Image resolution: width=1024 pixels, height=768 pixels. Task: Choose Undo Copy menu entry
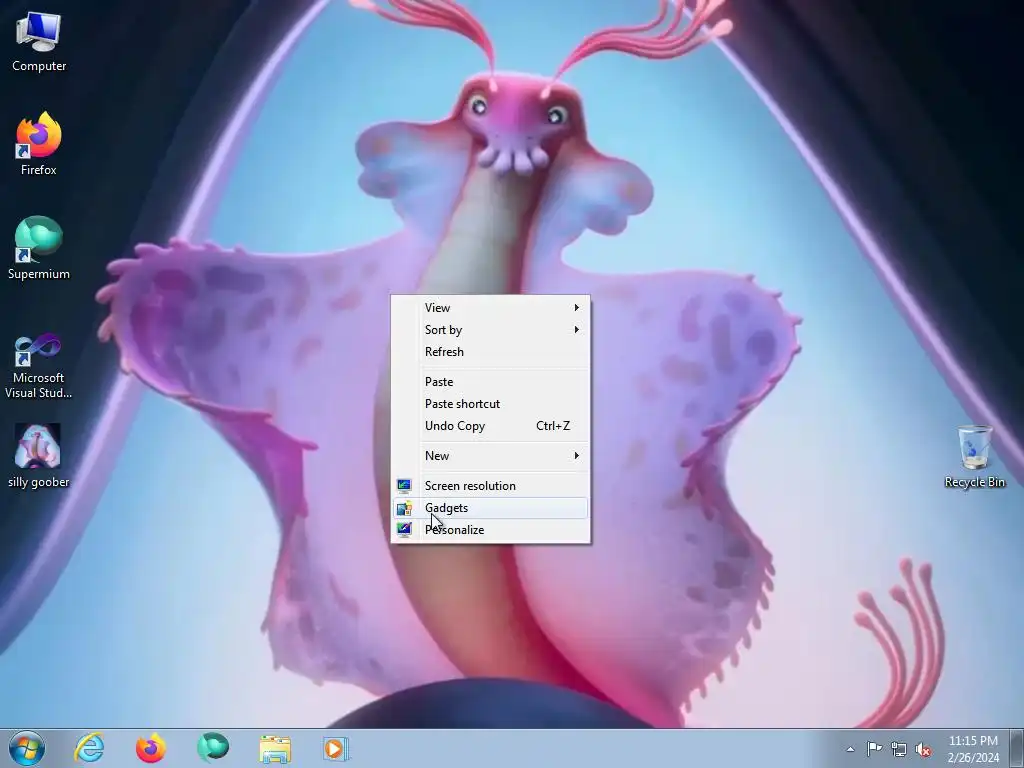click(x=490, y=426)
